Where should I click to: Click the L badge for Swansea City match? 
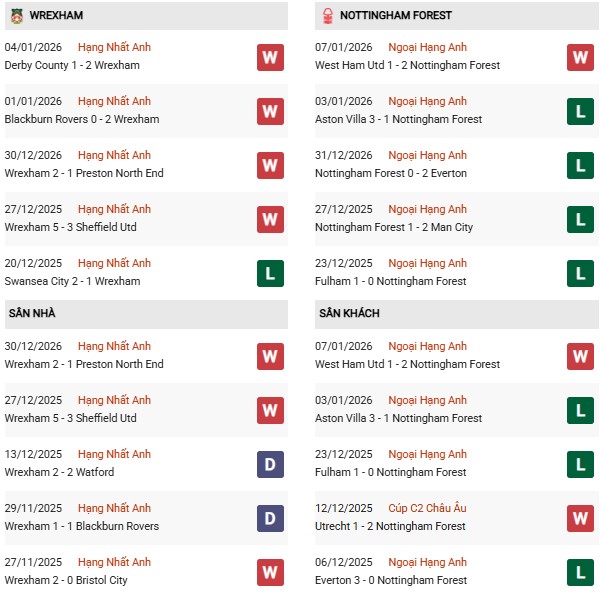point(270,273)
